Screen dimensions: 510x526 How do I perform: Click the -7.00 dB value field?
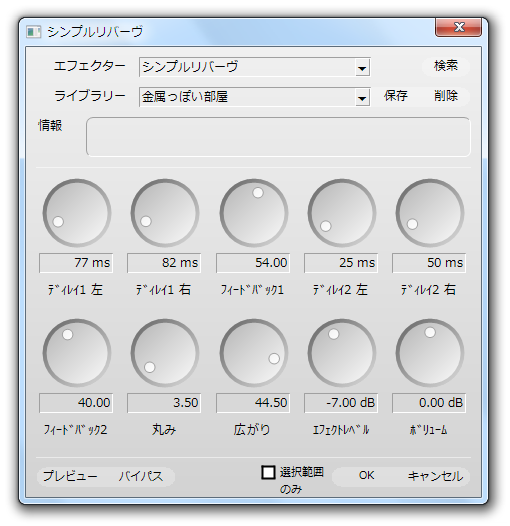pos(341,403)
